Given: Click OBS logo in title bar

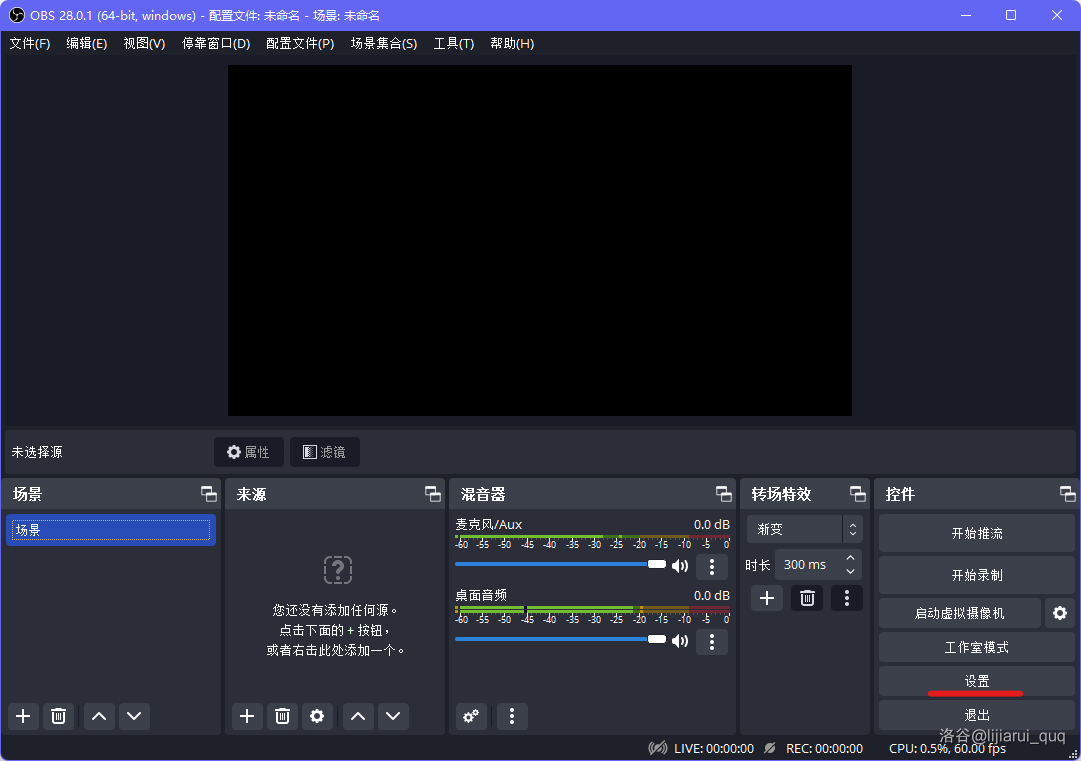Looking at the screenshot, I should (x=16, y=15).
